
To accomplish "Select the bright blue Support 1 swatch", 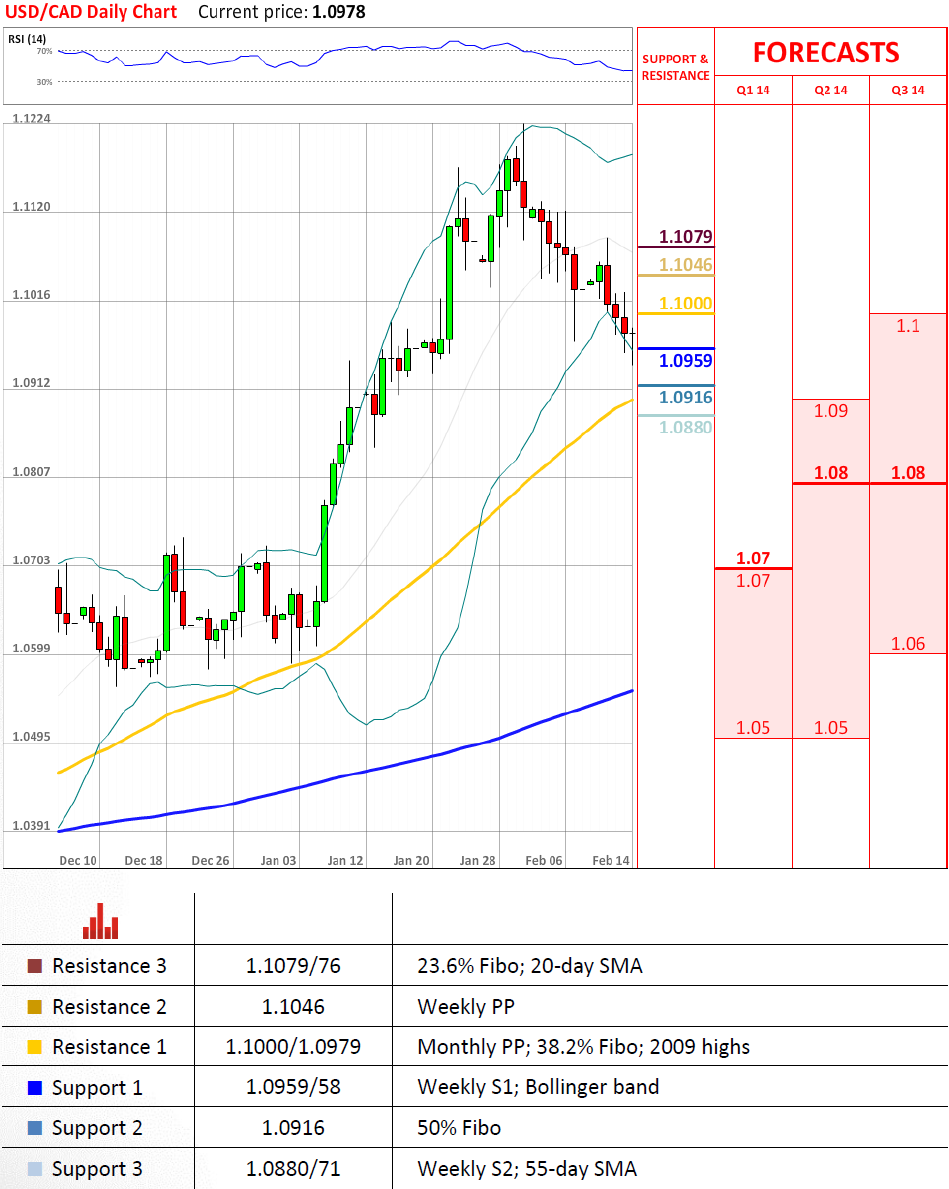I will [35, 1088].
